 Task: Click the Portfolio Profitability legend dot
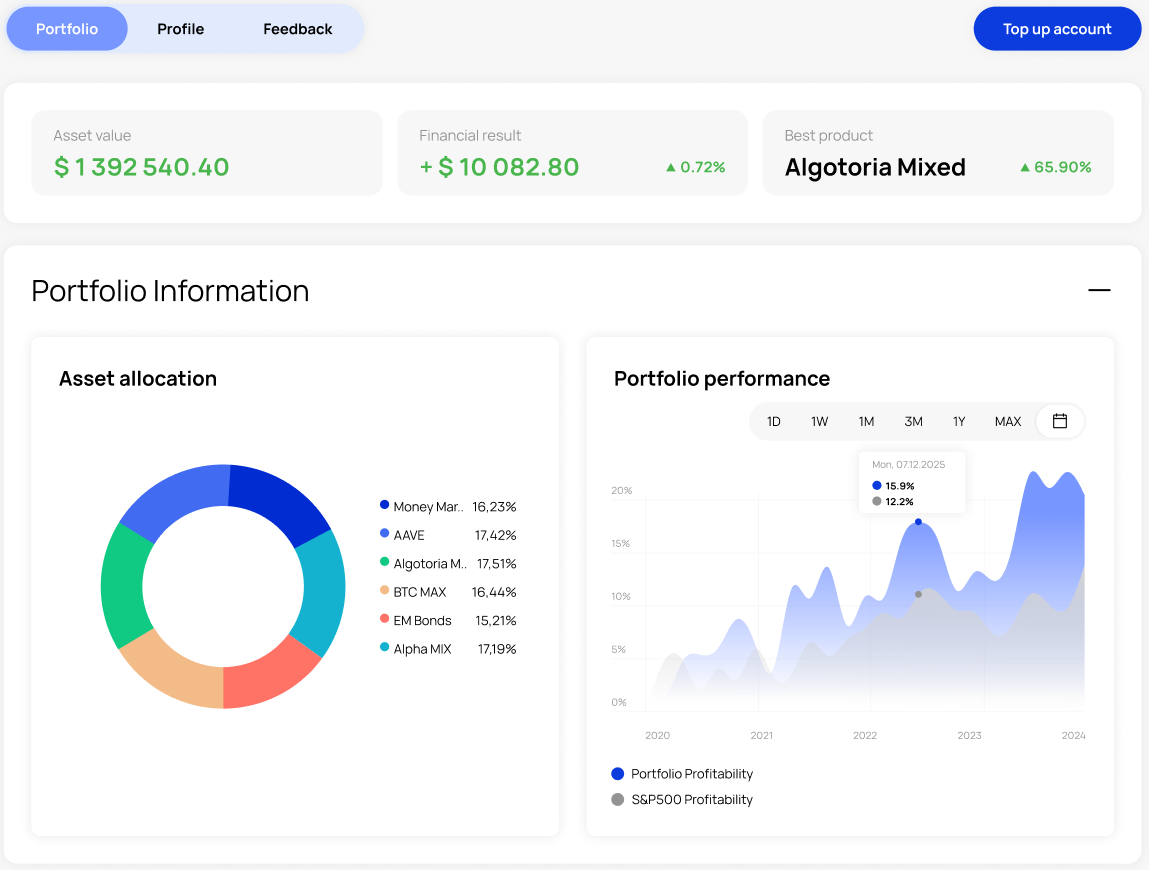617,774
